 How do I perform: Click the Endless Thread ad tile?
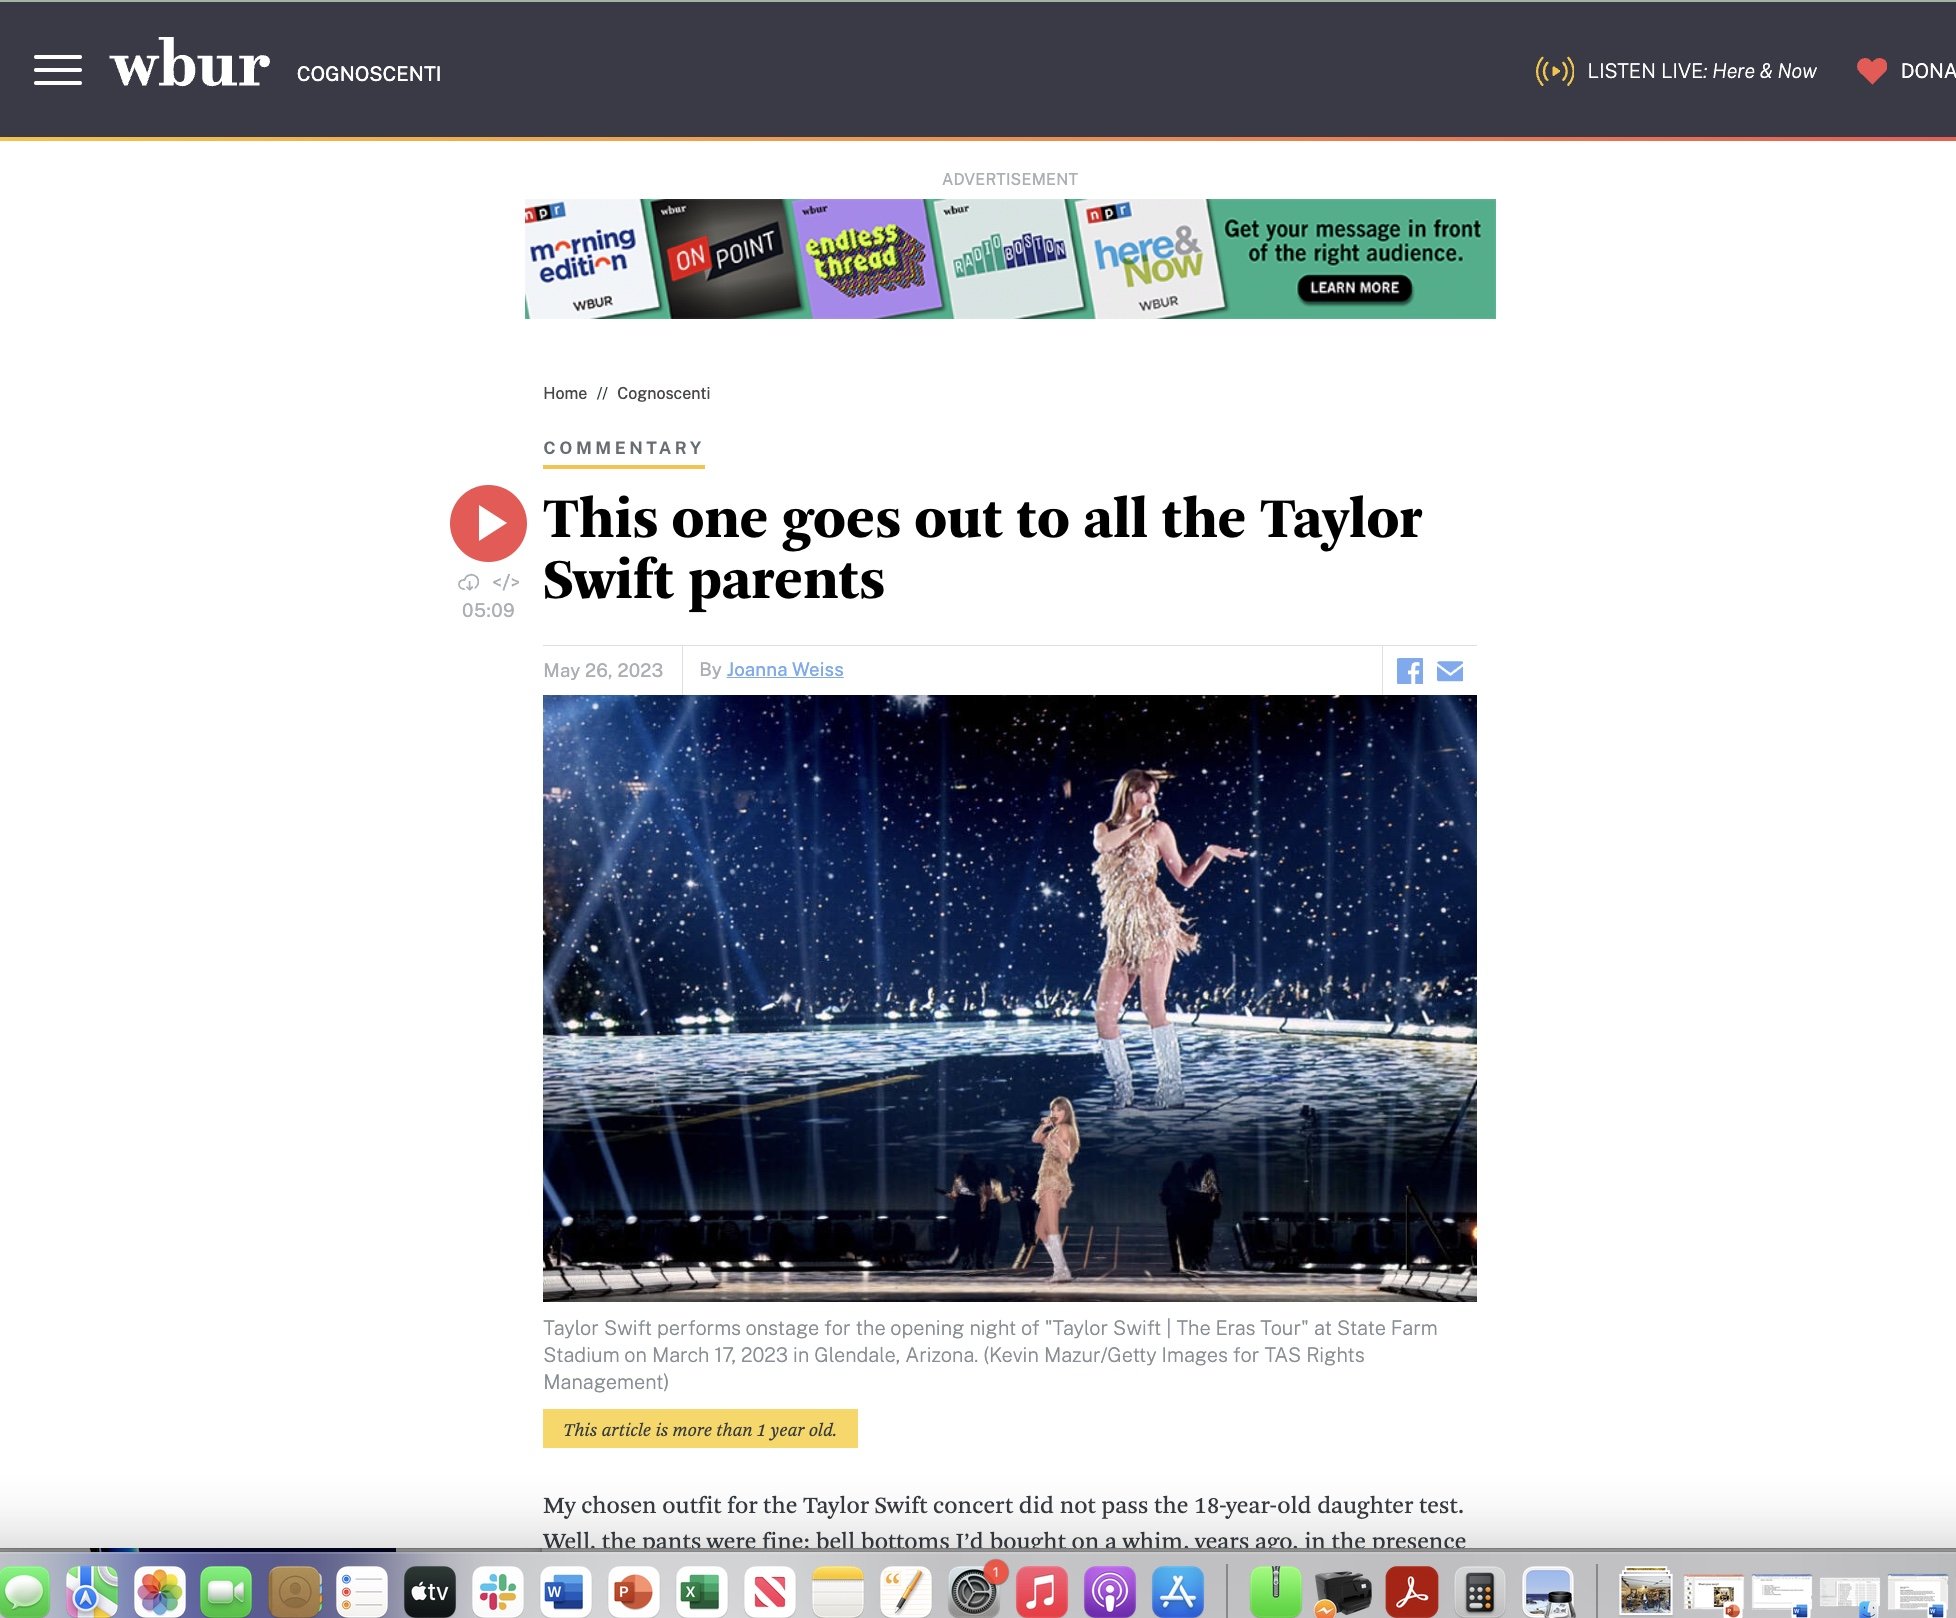coord(868,259)
